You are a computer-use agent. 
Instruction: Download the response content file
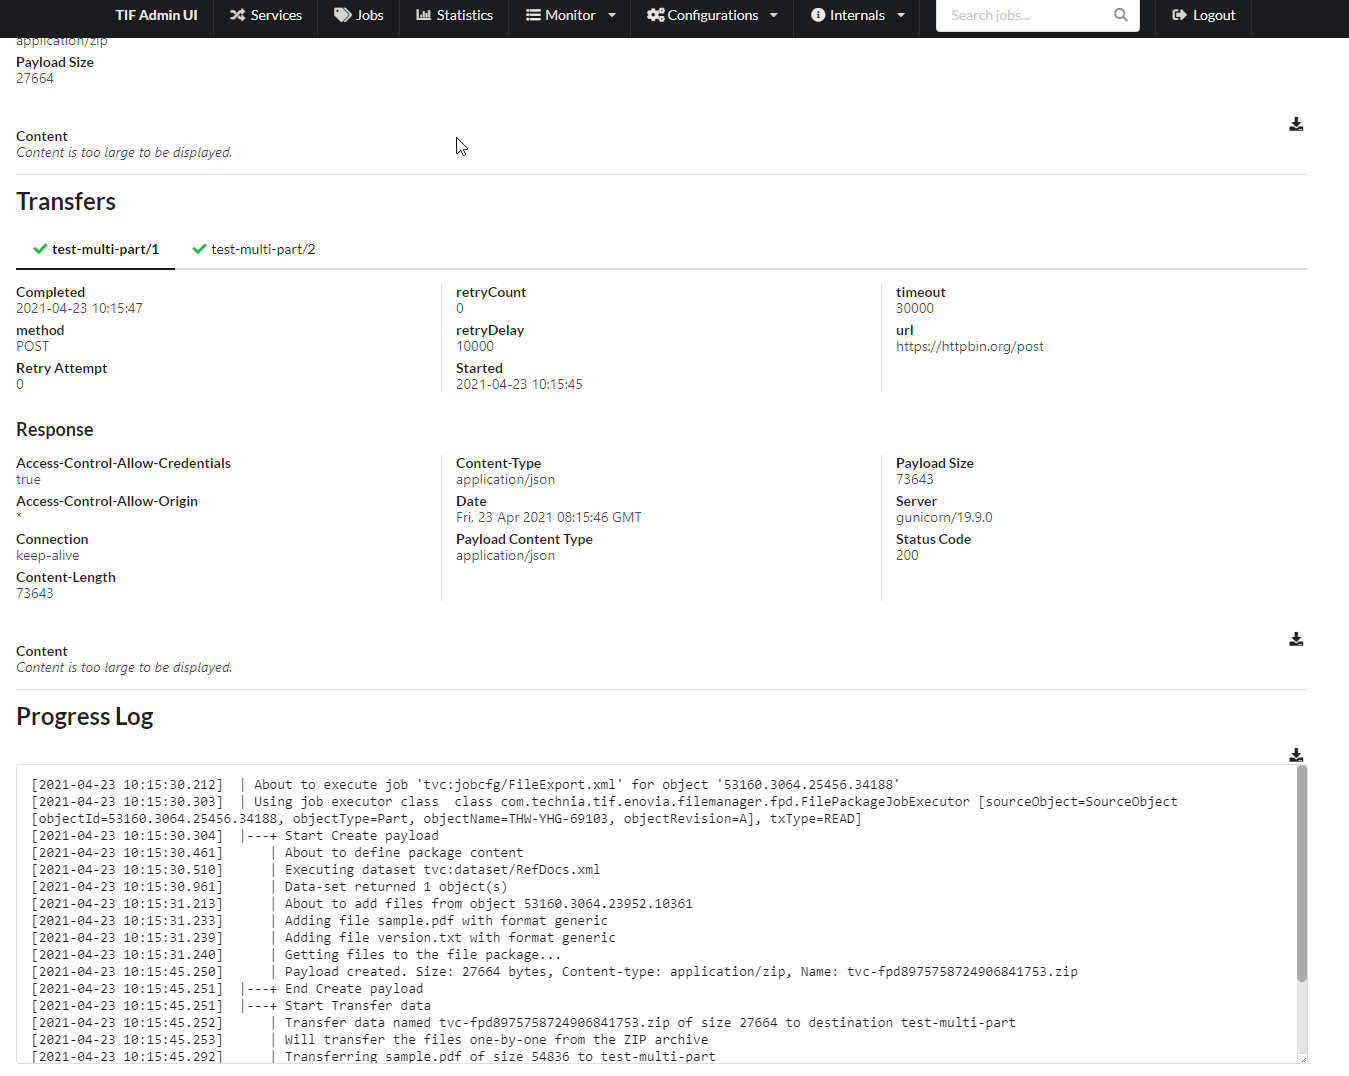click(1295, 640)
